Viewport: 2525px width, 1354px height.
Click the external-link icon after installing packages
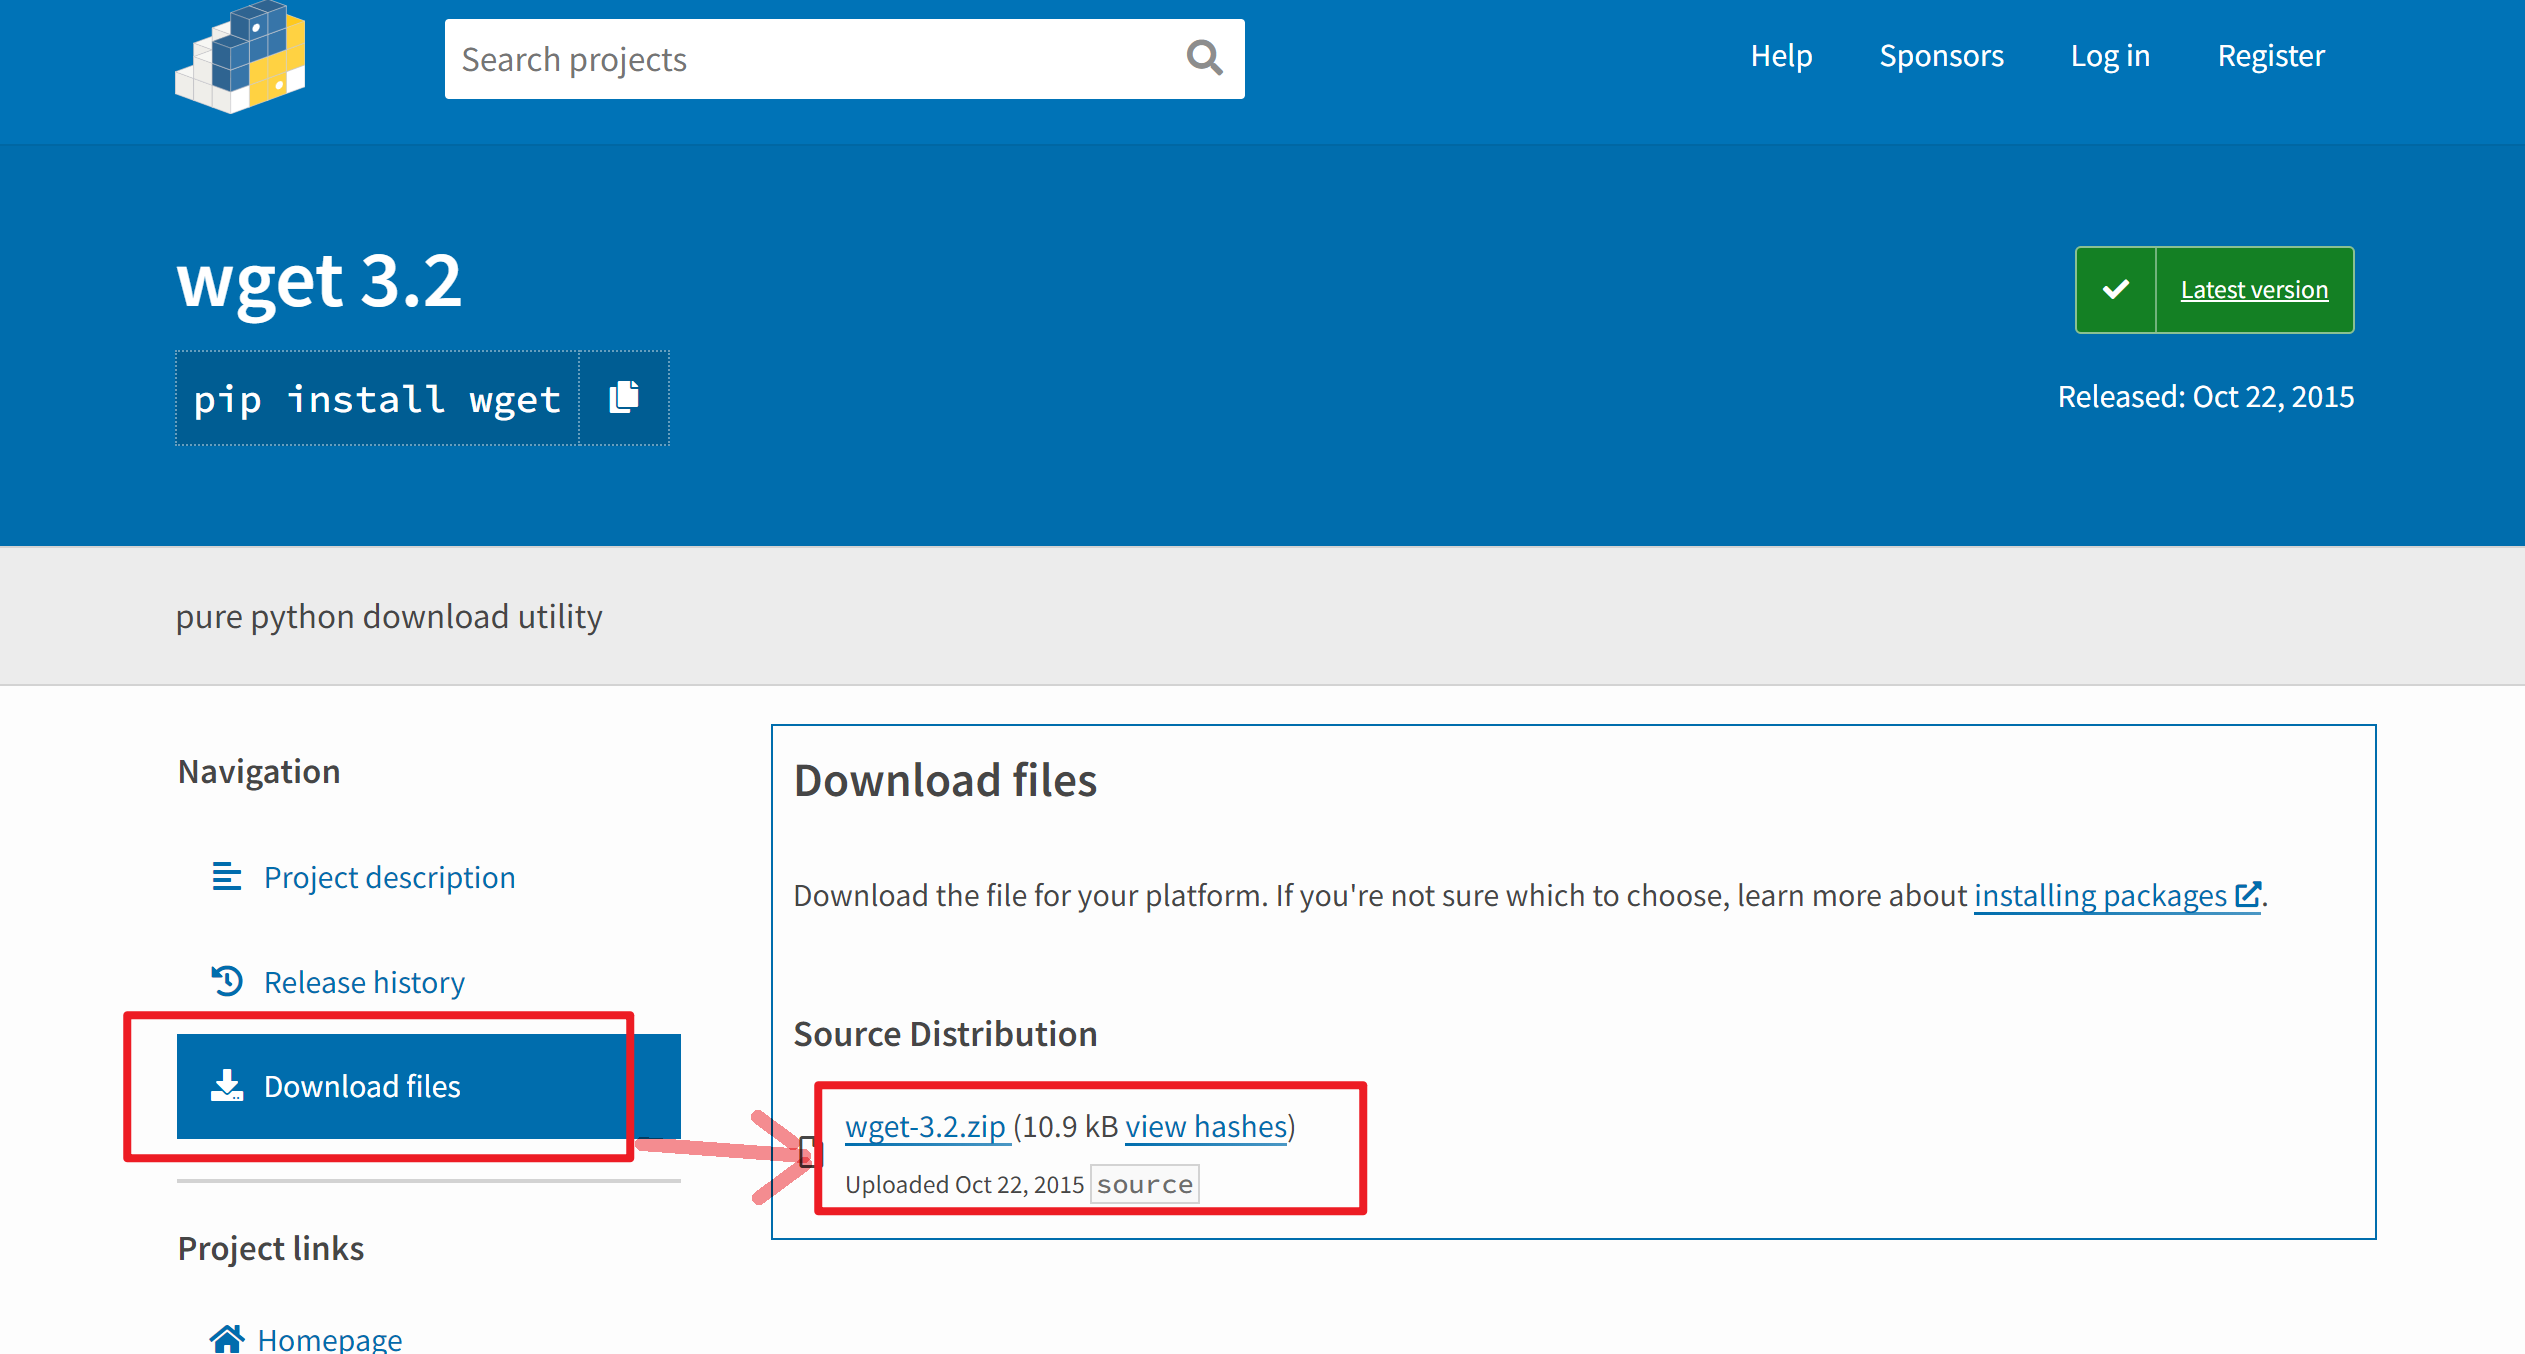[x=2247, y=894]
